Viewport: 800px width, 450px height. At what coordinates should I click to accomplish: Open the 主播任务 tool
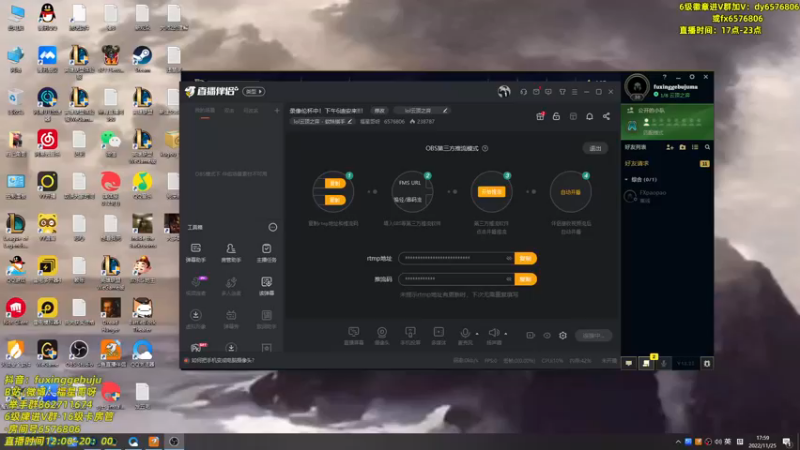266,253
